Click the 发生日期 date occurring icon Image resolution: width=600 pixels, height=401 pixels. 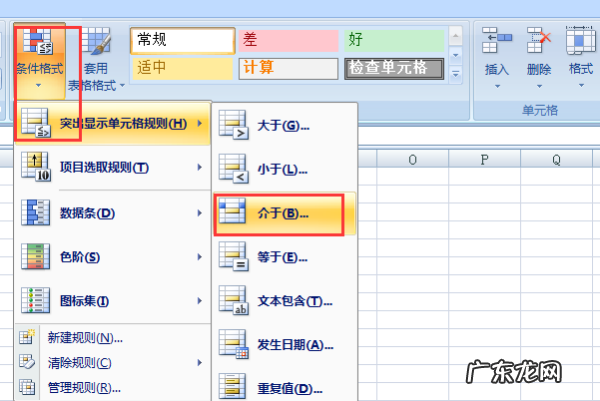click(x=233, y=344)
